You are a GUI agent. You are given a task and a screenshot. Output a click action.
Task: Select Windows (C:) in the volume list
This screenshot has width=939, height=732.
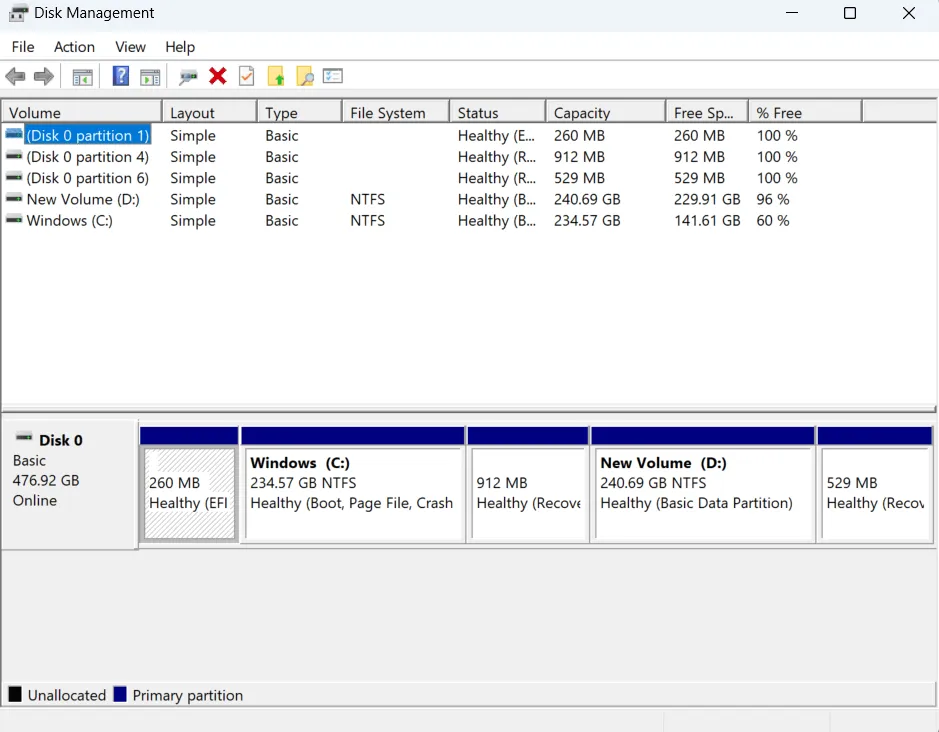click(x=69, y=221)
